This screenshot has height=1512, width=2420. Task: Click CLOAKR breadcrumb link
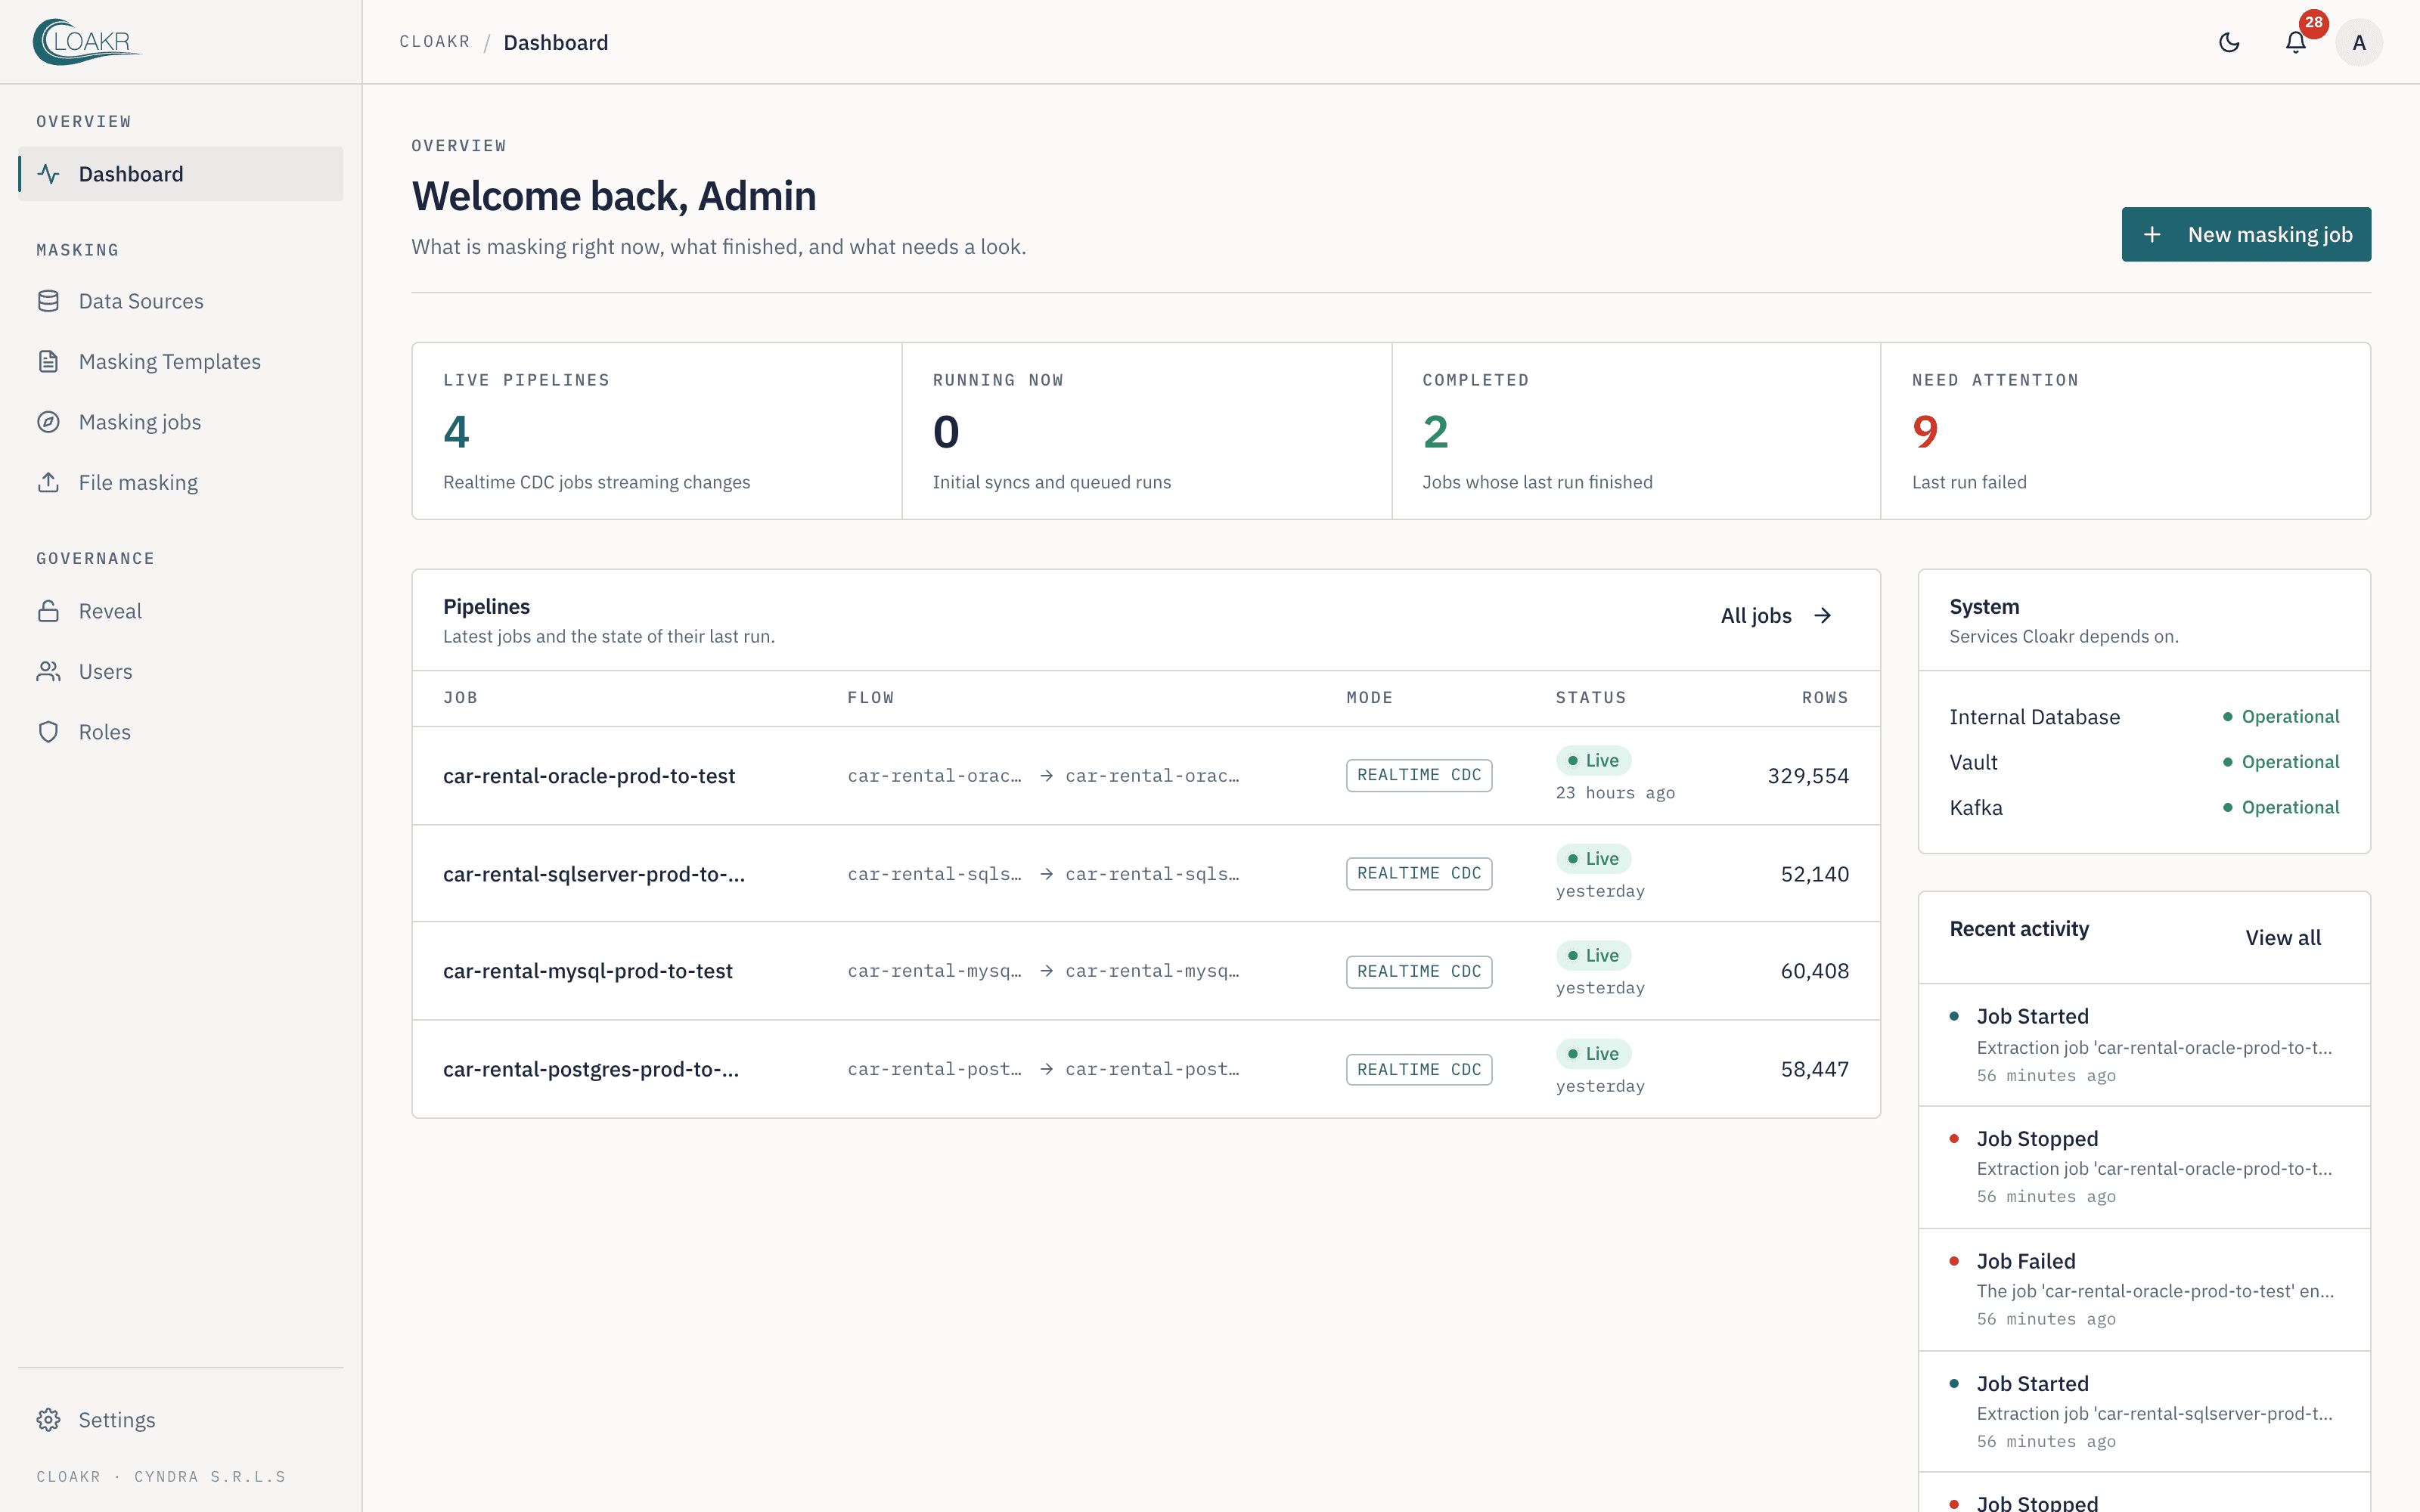[435, 42]
